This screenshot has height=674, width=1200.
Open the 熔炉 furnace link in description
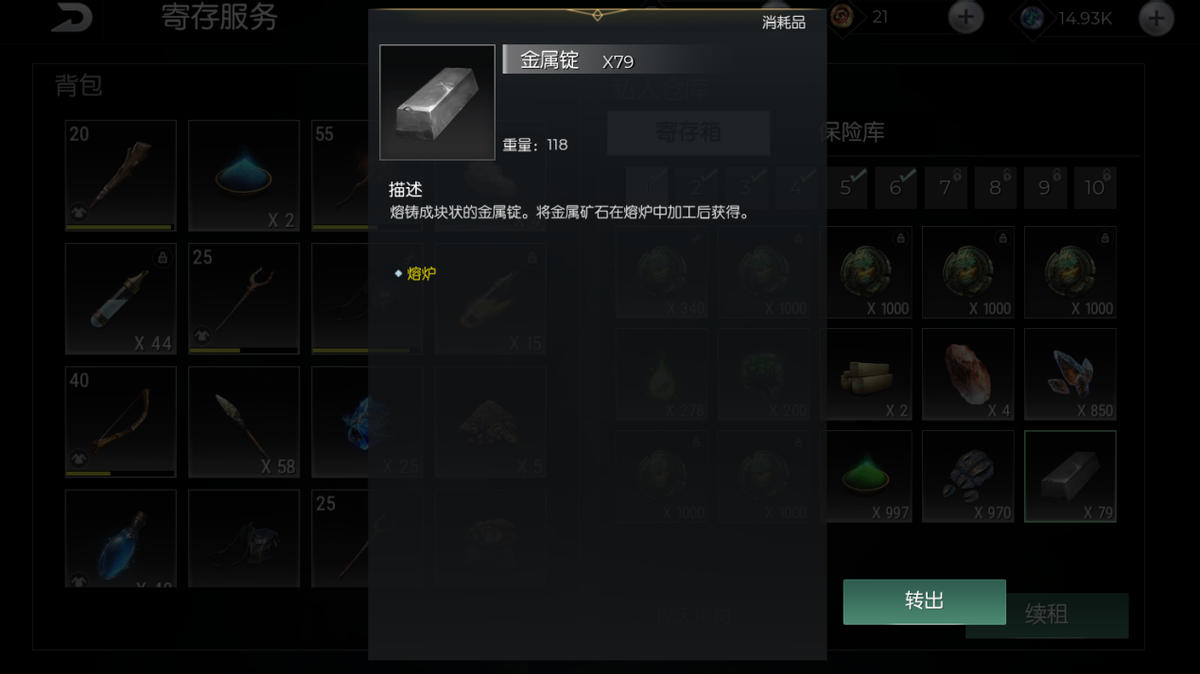click(x=421, y=273)
